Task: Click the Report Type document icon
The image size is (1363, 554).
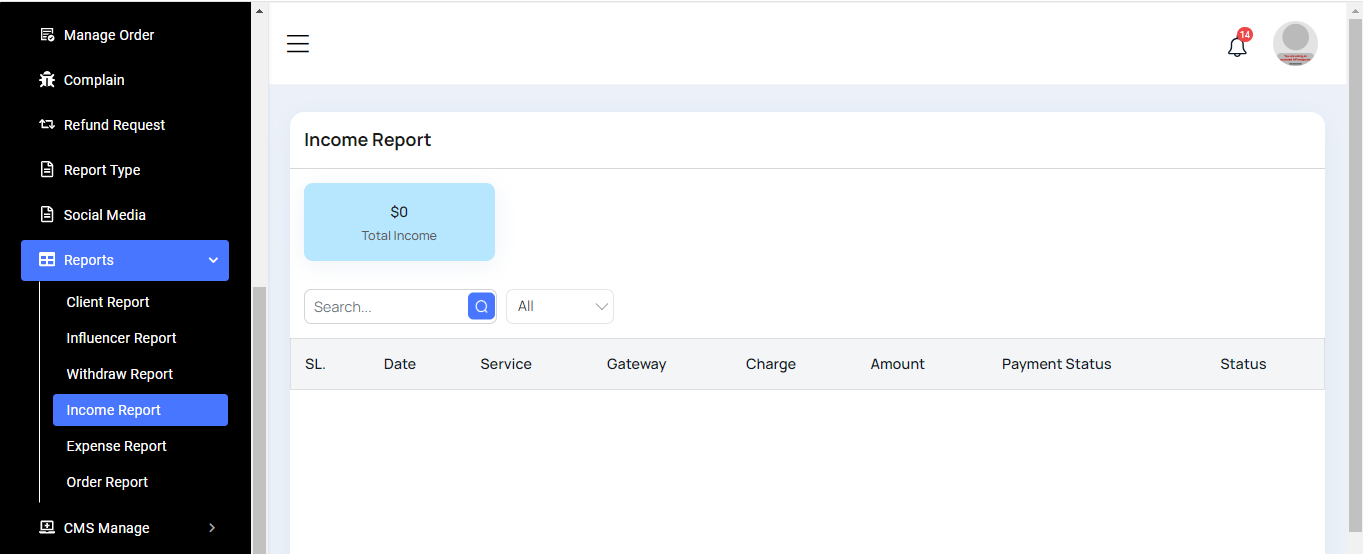Action: 47,170
